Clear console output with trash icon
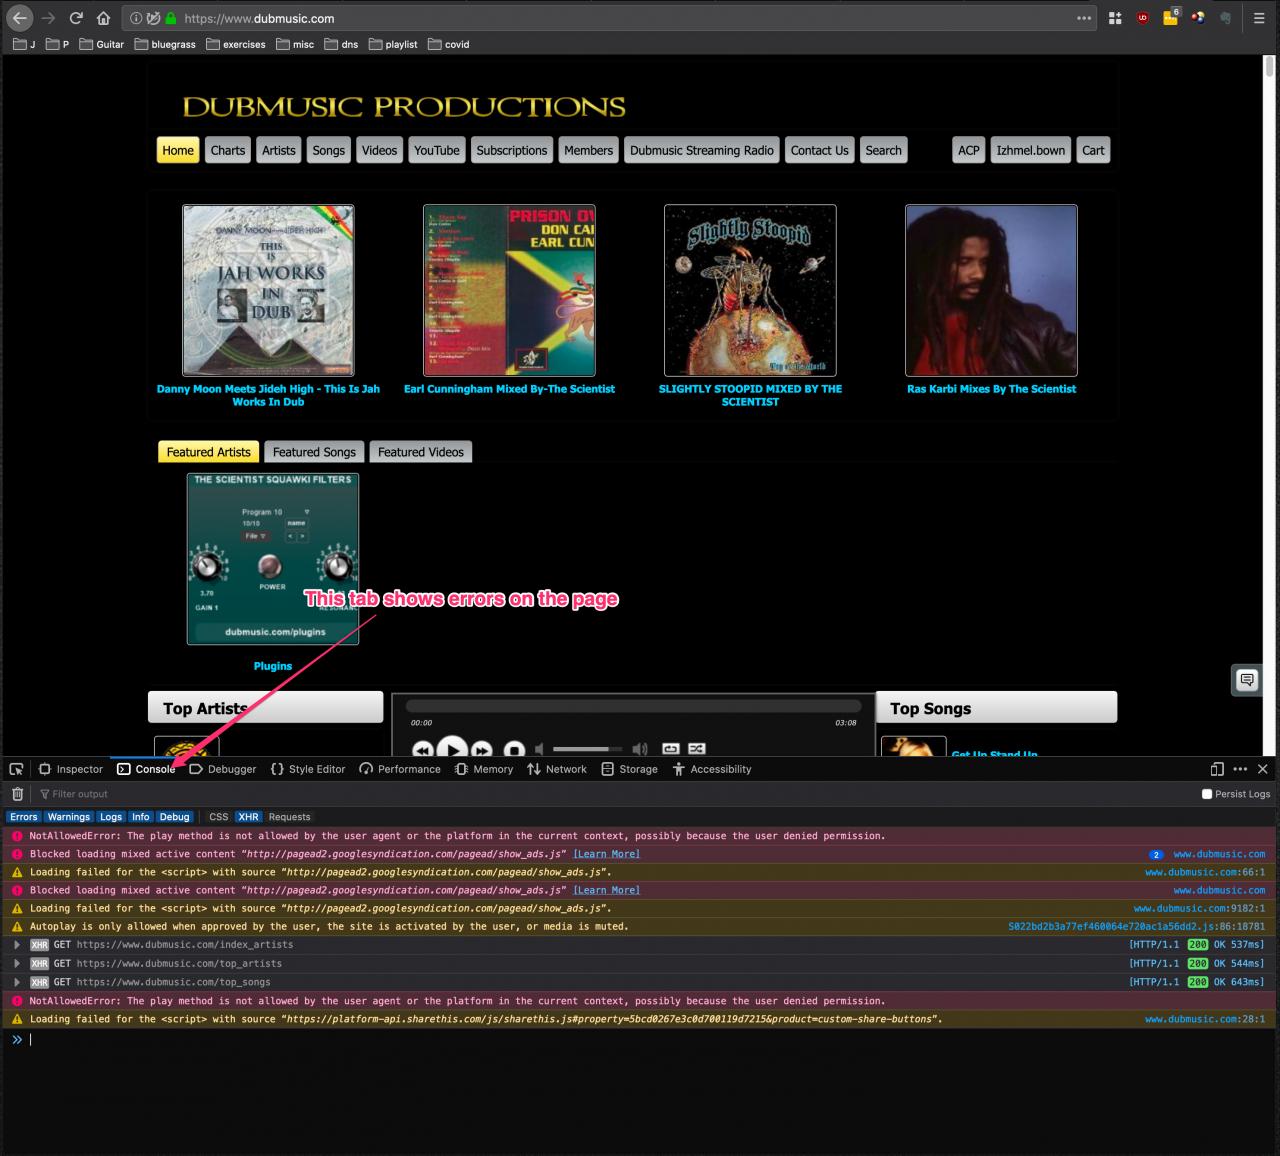The width and height of the screenshot is (1280, 1156). pyautogui.click(x=17, y=794)
